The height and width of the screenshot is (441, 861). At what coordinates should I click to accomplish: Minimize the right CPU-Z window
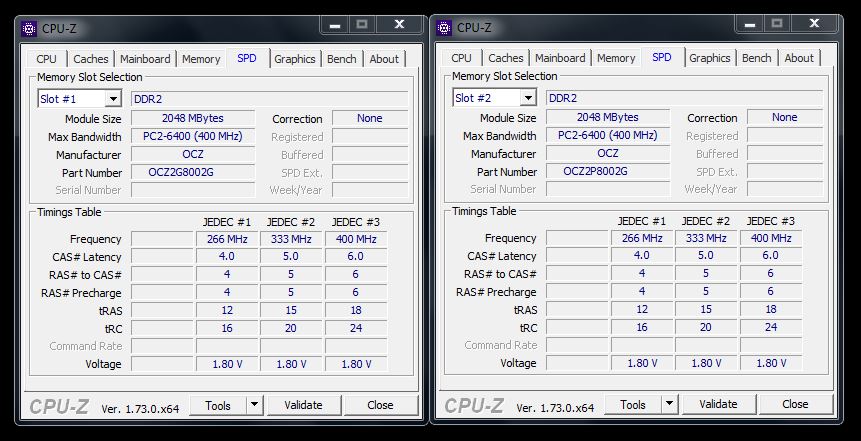coord(751,24)
